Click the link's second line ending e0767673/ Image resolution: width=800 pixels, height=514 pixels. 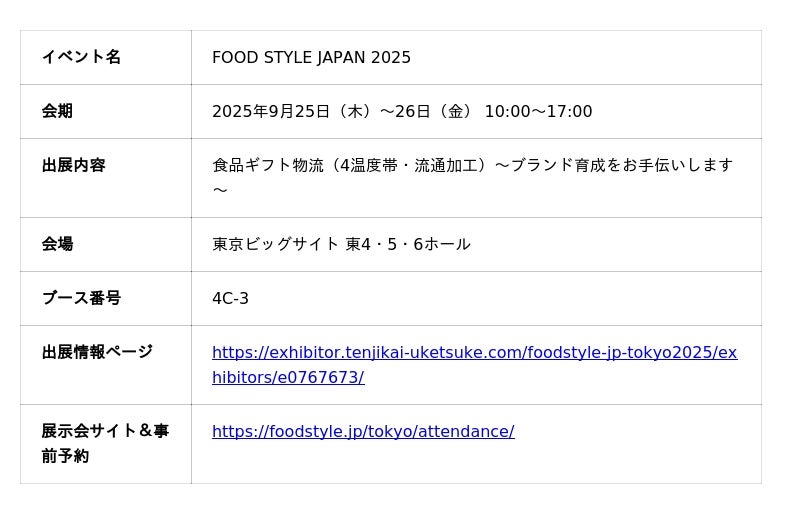[288, 377]
